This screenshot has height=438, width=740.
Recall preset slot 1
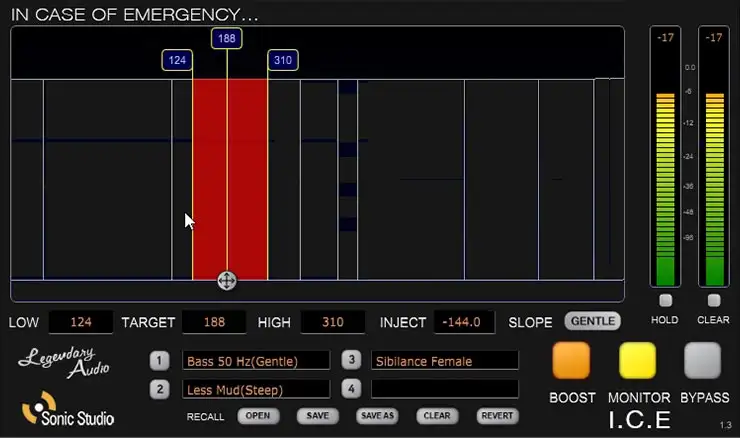tap(159, 361)
